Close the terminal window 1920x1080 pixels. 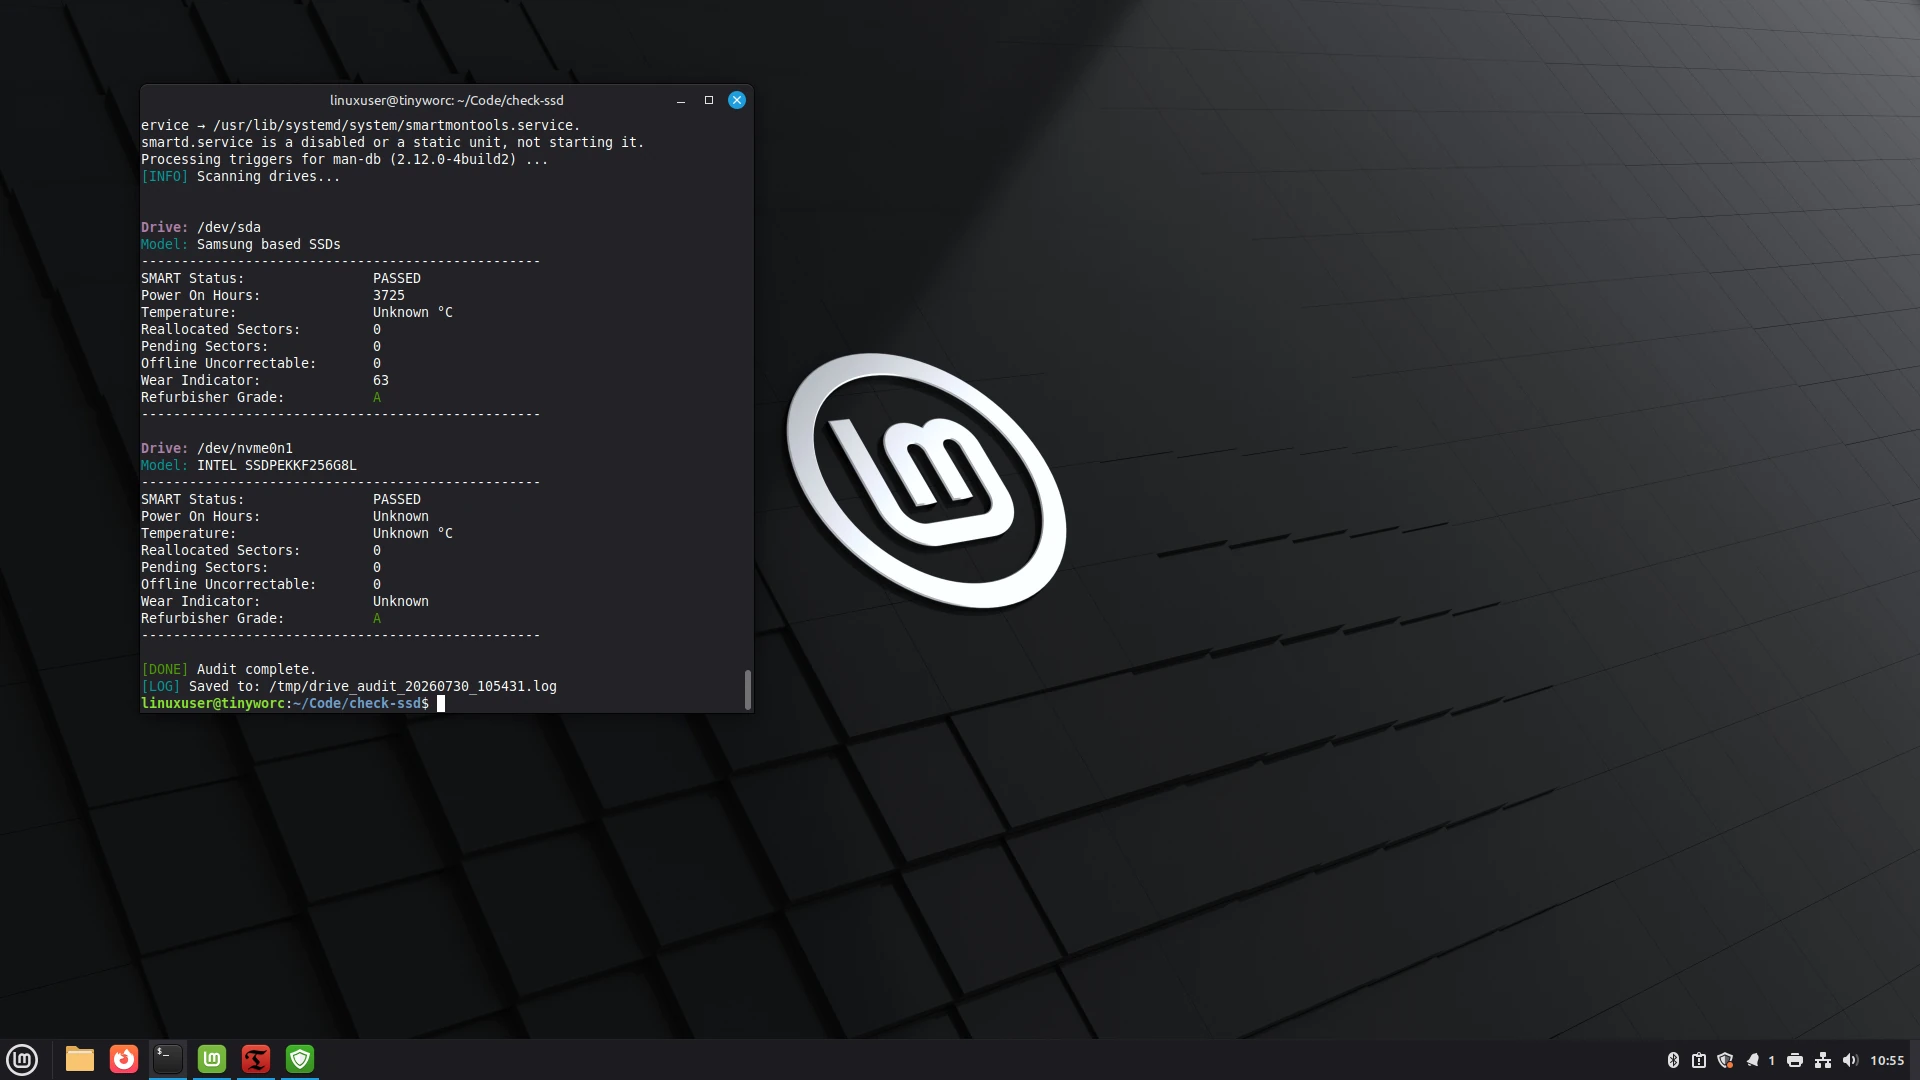(737, 100)
